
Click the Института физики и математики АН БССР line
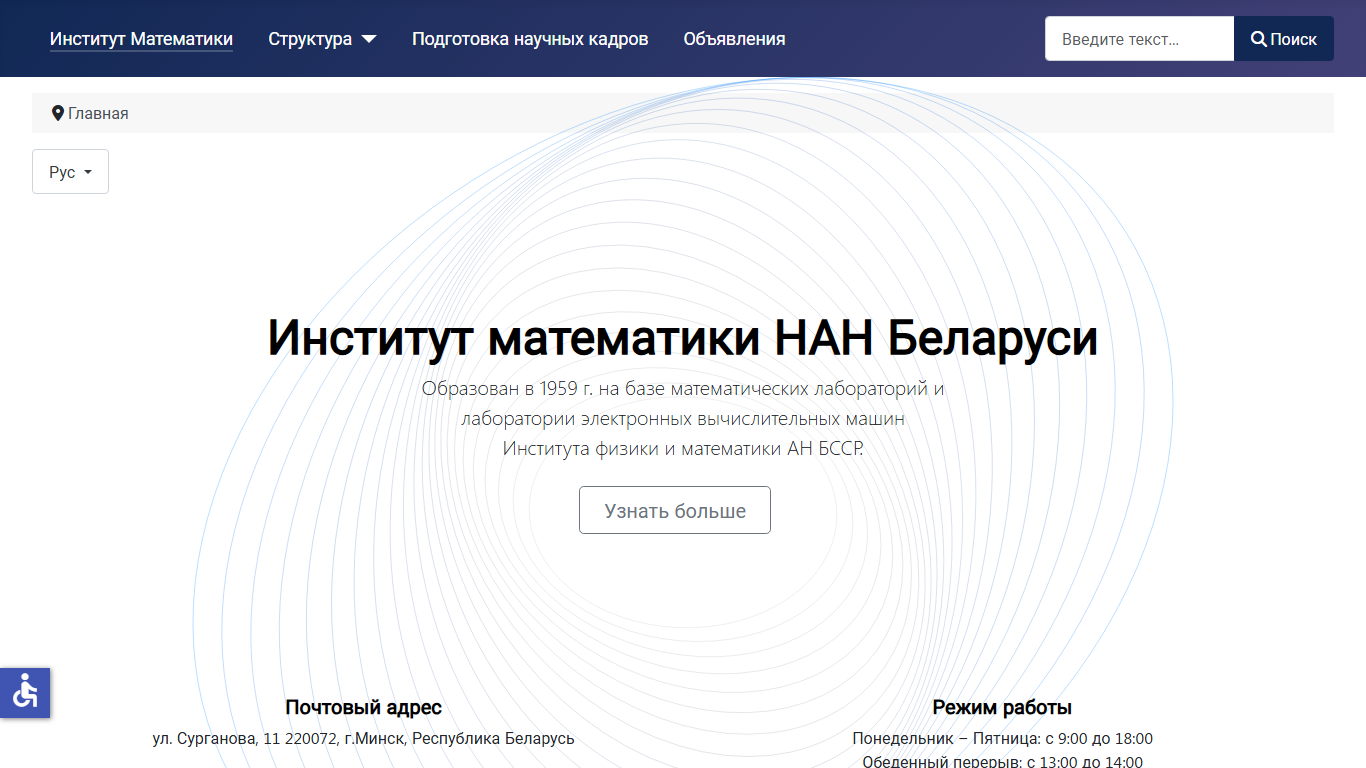tap(683, 448)
